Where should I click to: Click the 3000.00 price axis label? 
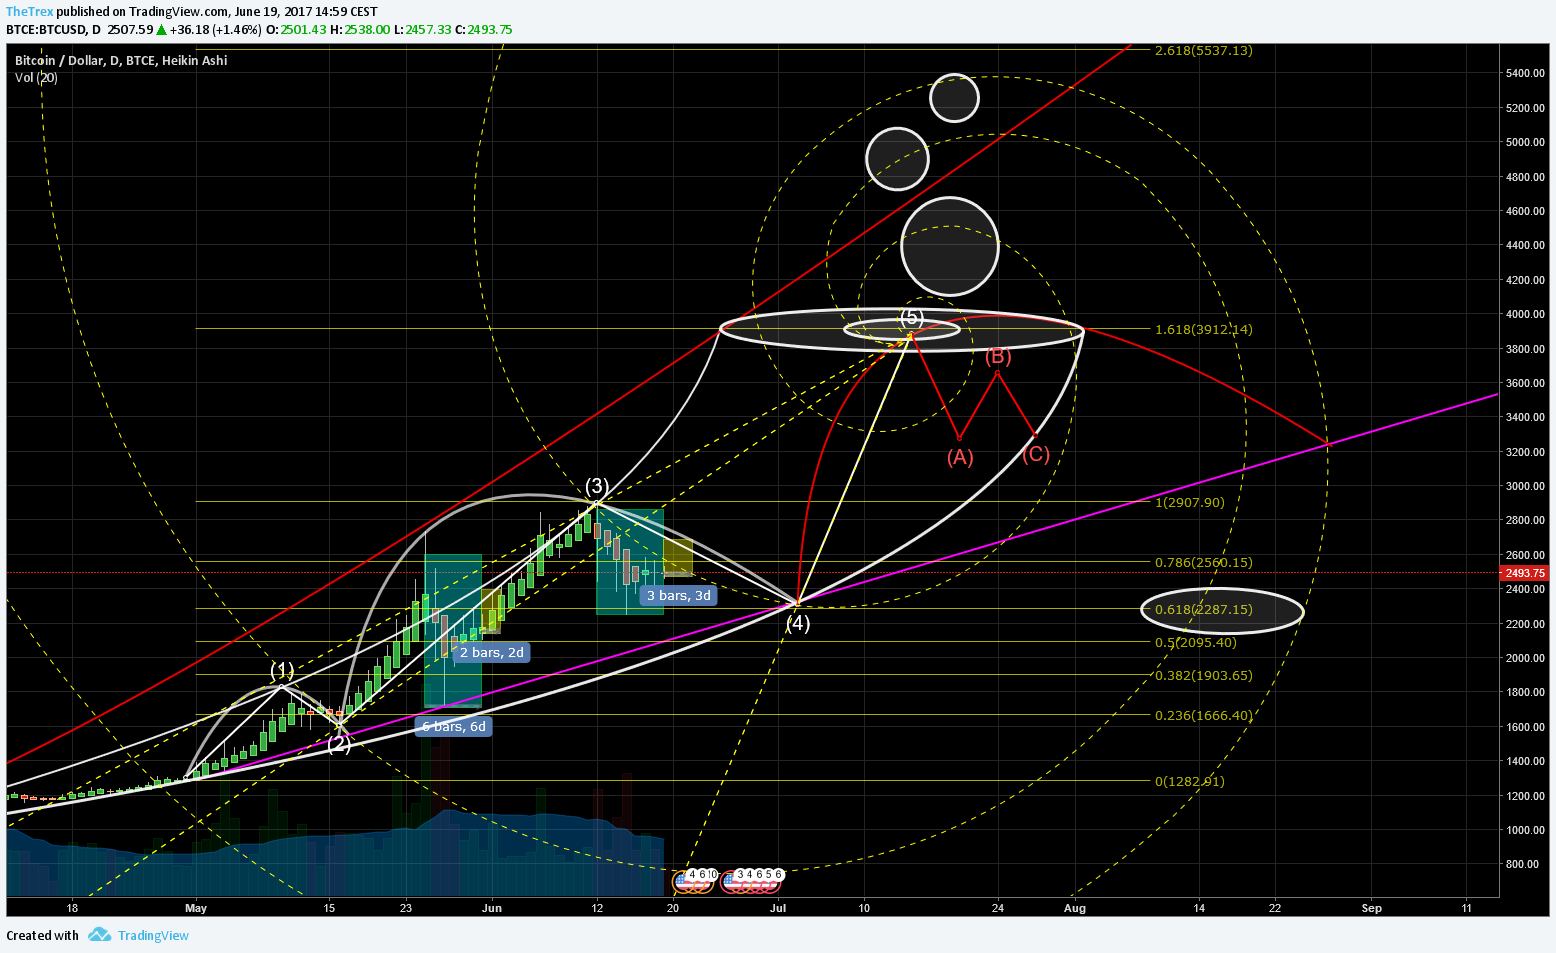point(1525,487)
